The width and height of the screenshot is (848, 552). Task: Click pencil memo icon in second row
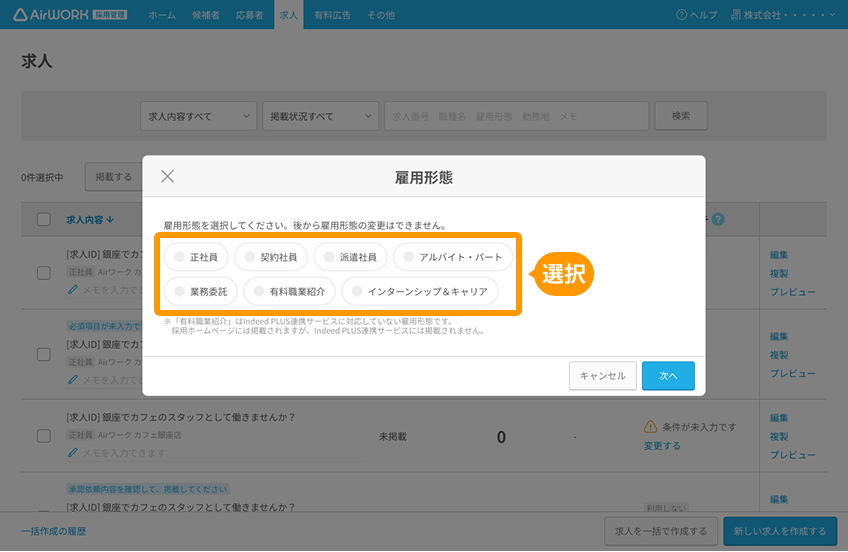[72, 380]
